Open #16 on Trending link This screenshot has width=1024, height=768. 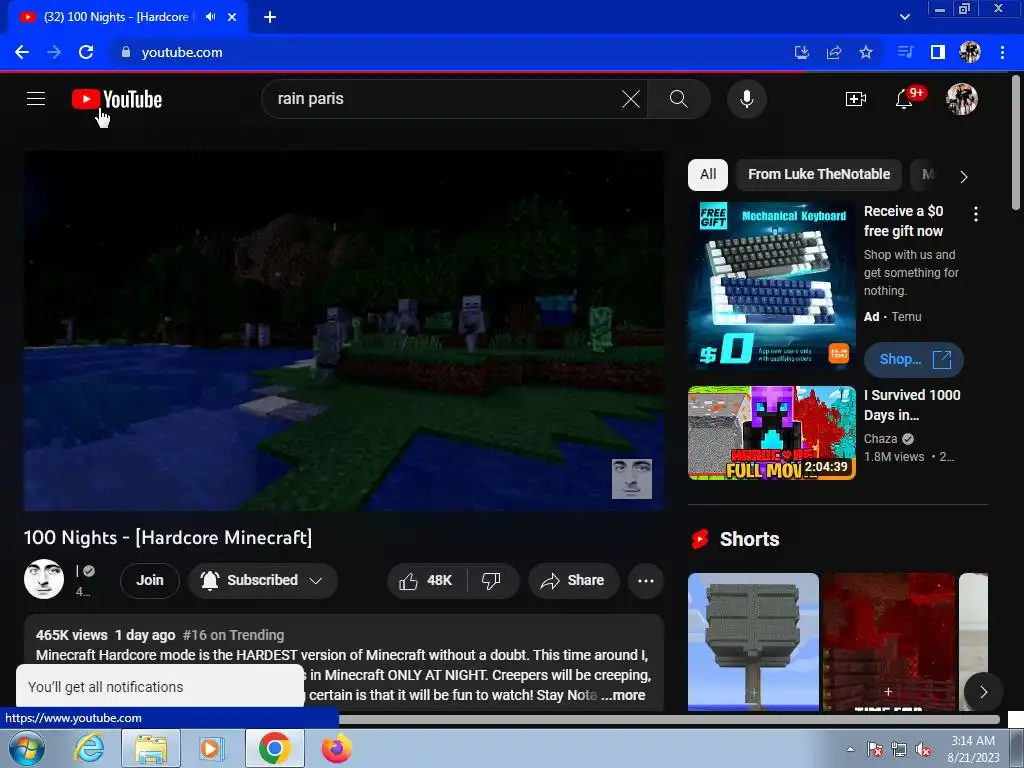point(233,635)
